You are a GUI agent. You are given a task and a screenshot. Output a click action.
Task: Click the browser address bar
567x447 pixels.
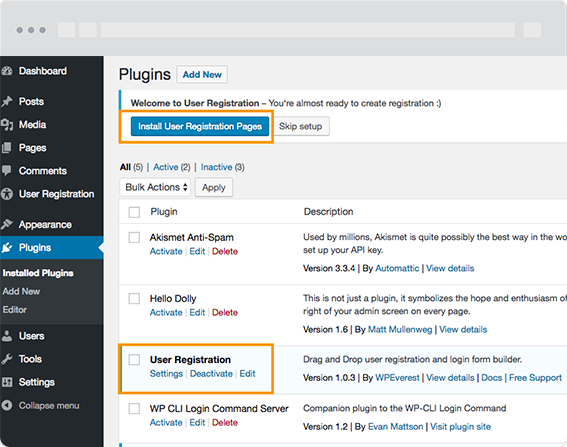[308, 30]
